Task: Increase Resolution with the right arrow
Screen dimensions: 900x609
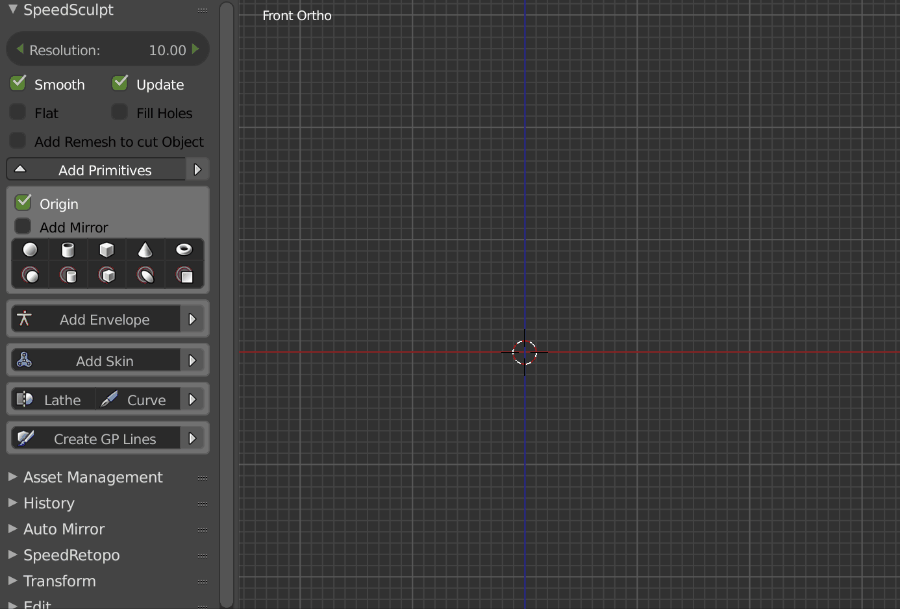Action: point(196,49)
